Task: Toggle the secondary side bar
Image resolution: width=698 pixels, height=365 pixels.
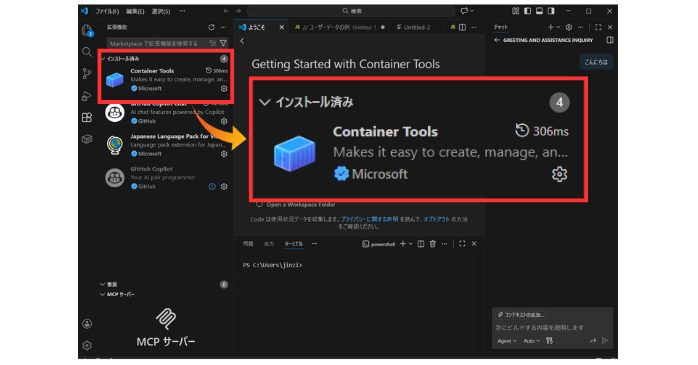Action: (x=551, y=11)
